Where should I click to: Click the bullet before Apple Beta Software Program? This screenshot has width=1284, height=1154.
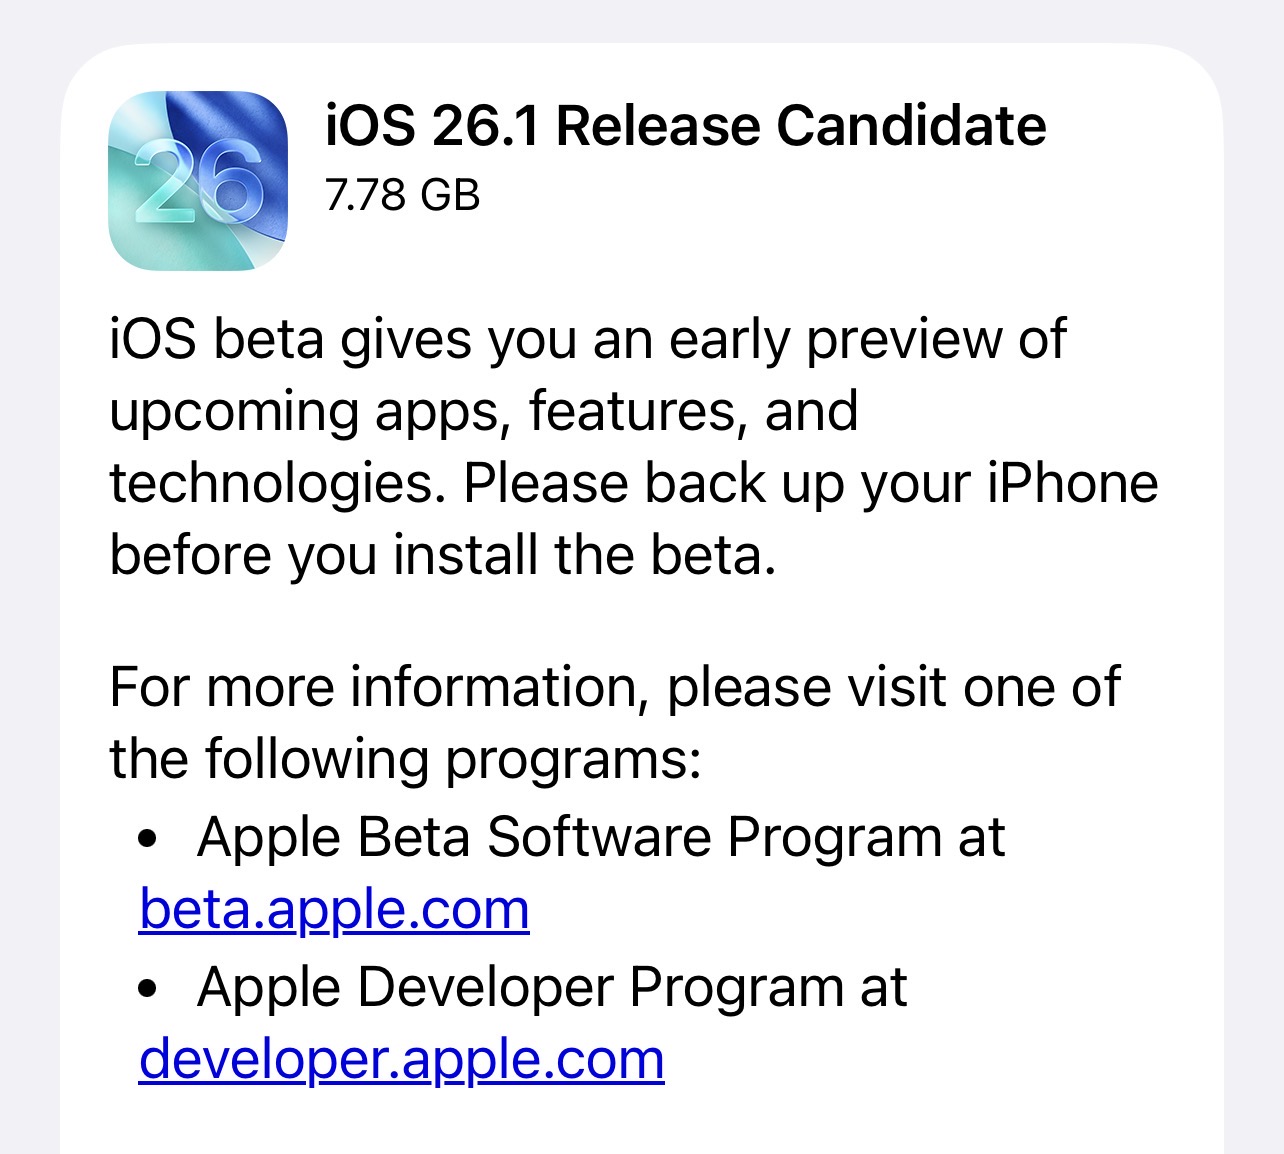point(149,838)
